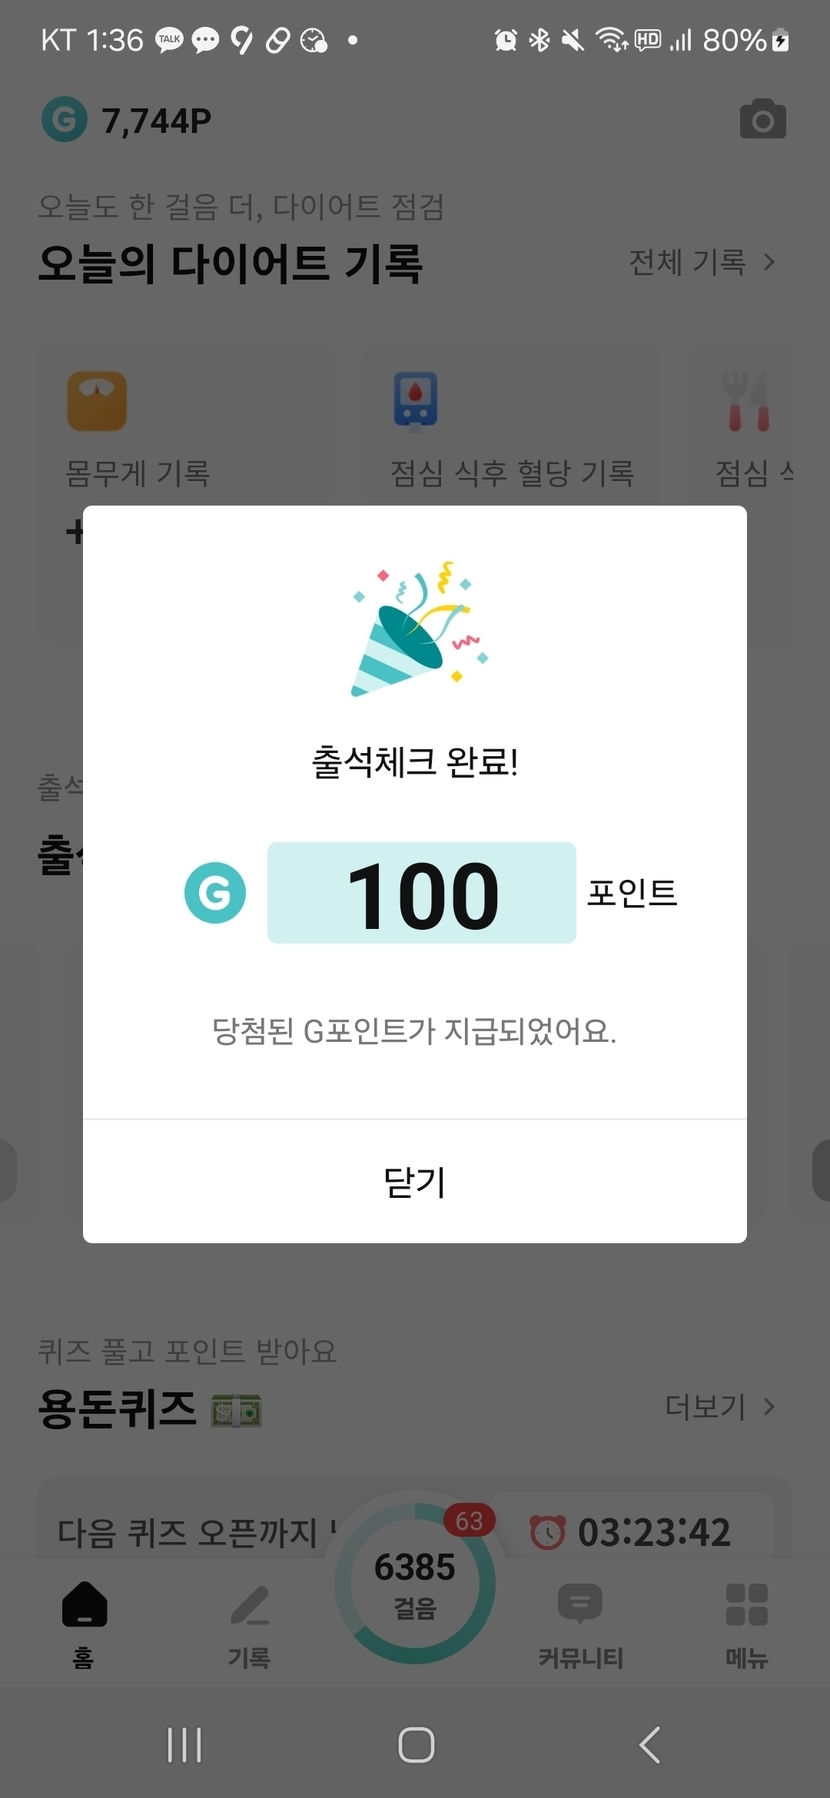This screenshot has height=1798, width=830.
Task: Tap the 100 point reward box
Action: pyautogui.click(x=421, y=893)
